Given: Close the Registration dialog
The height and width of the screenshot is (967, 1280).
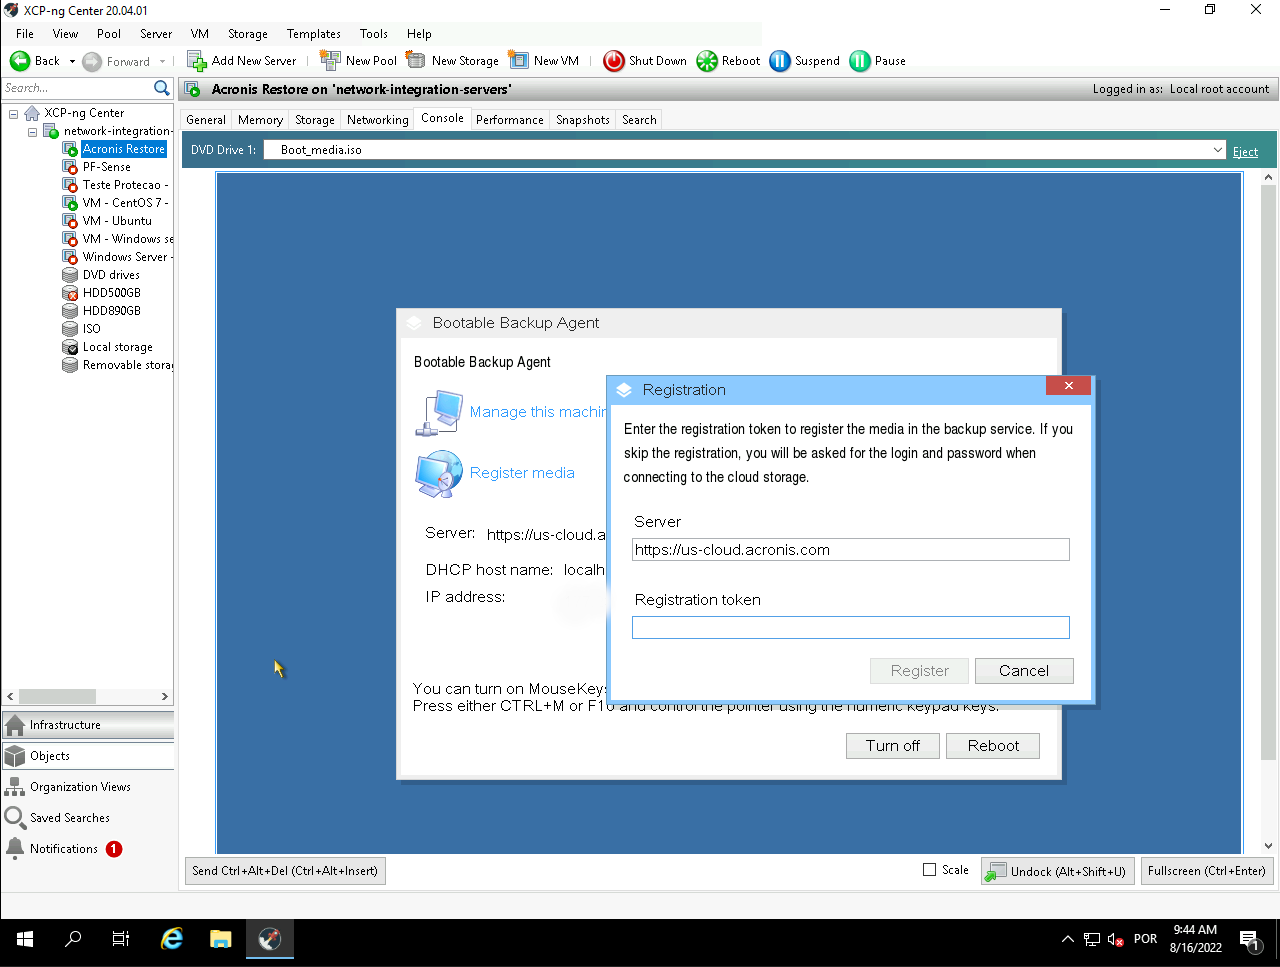Looking at the screenshot, I should click(x=1069, y=386).
